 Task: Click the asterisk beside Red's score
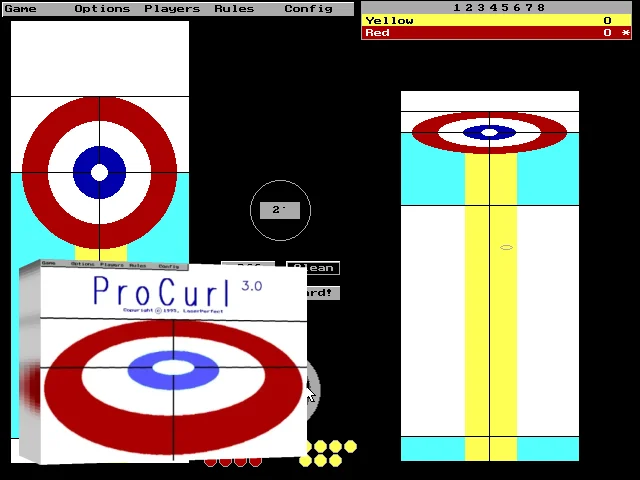pos(626,33)
